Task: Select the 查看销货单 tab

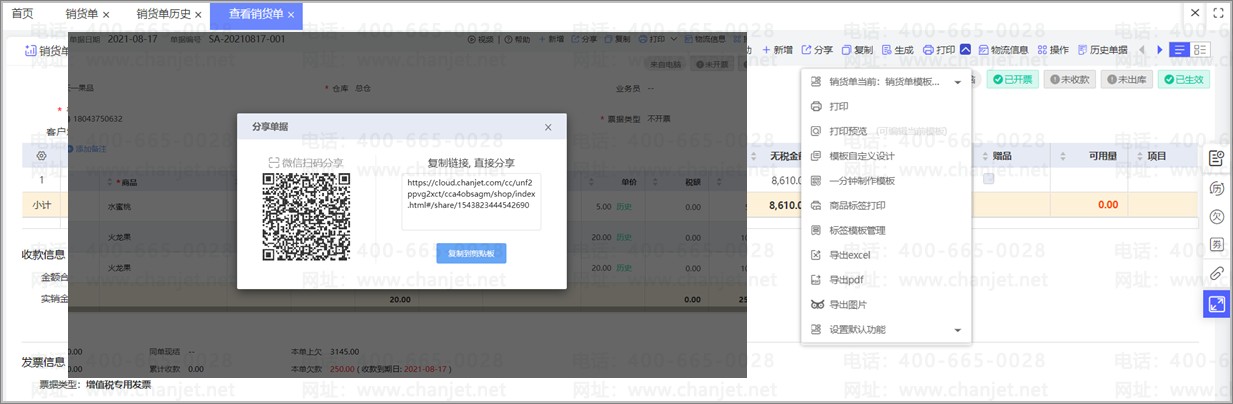Action: [x=256, y=14]
